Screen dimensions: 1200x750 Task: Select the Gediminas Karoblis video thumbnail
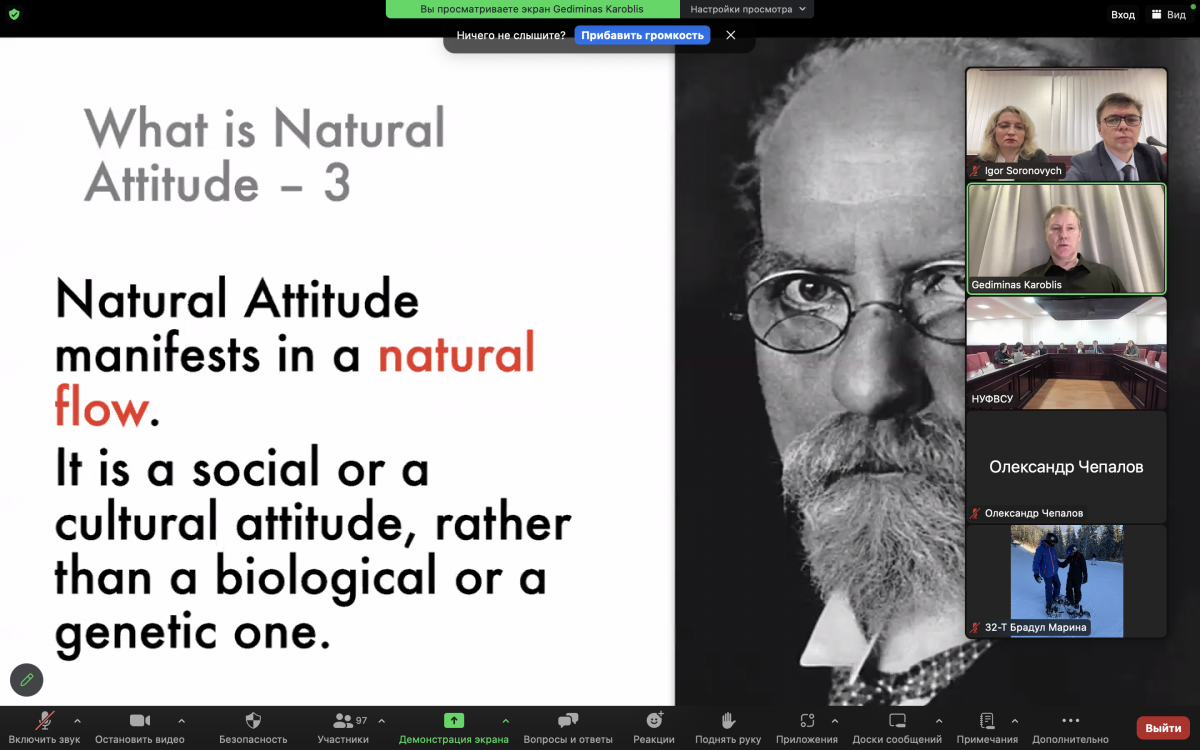[1066, 239]
